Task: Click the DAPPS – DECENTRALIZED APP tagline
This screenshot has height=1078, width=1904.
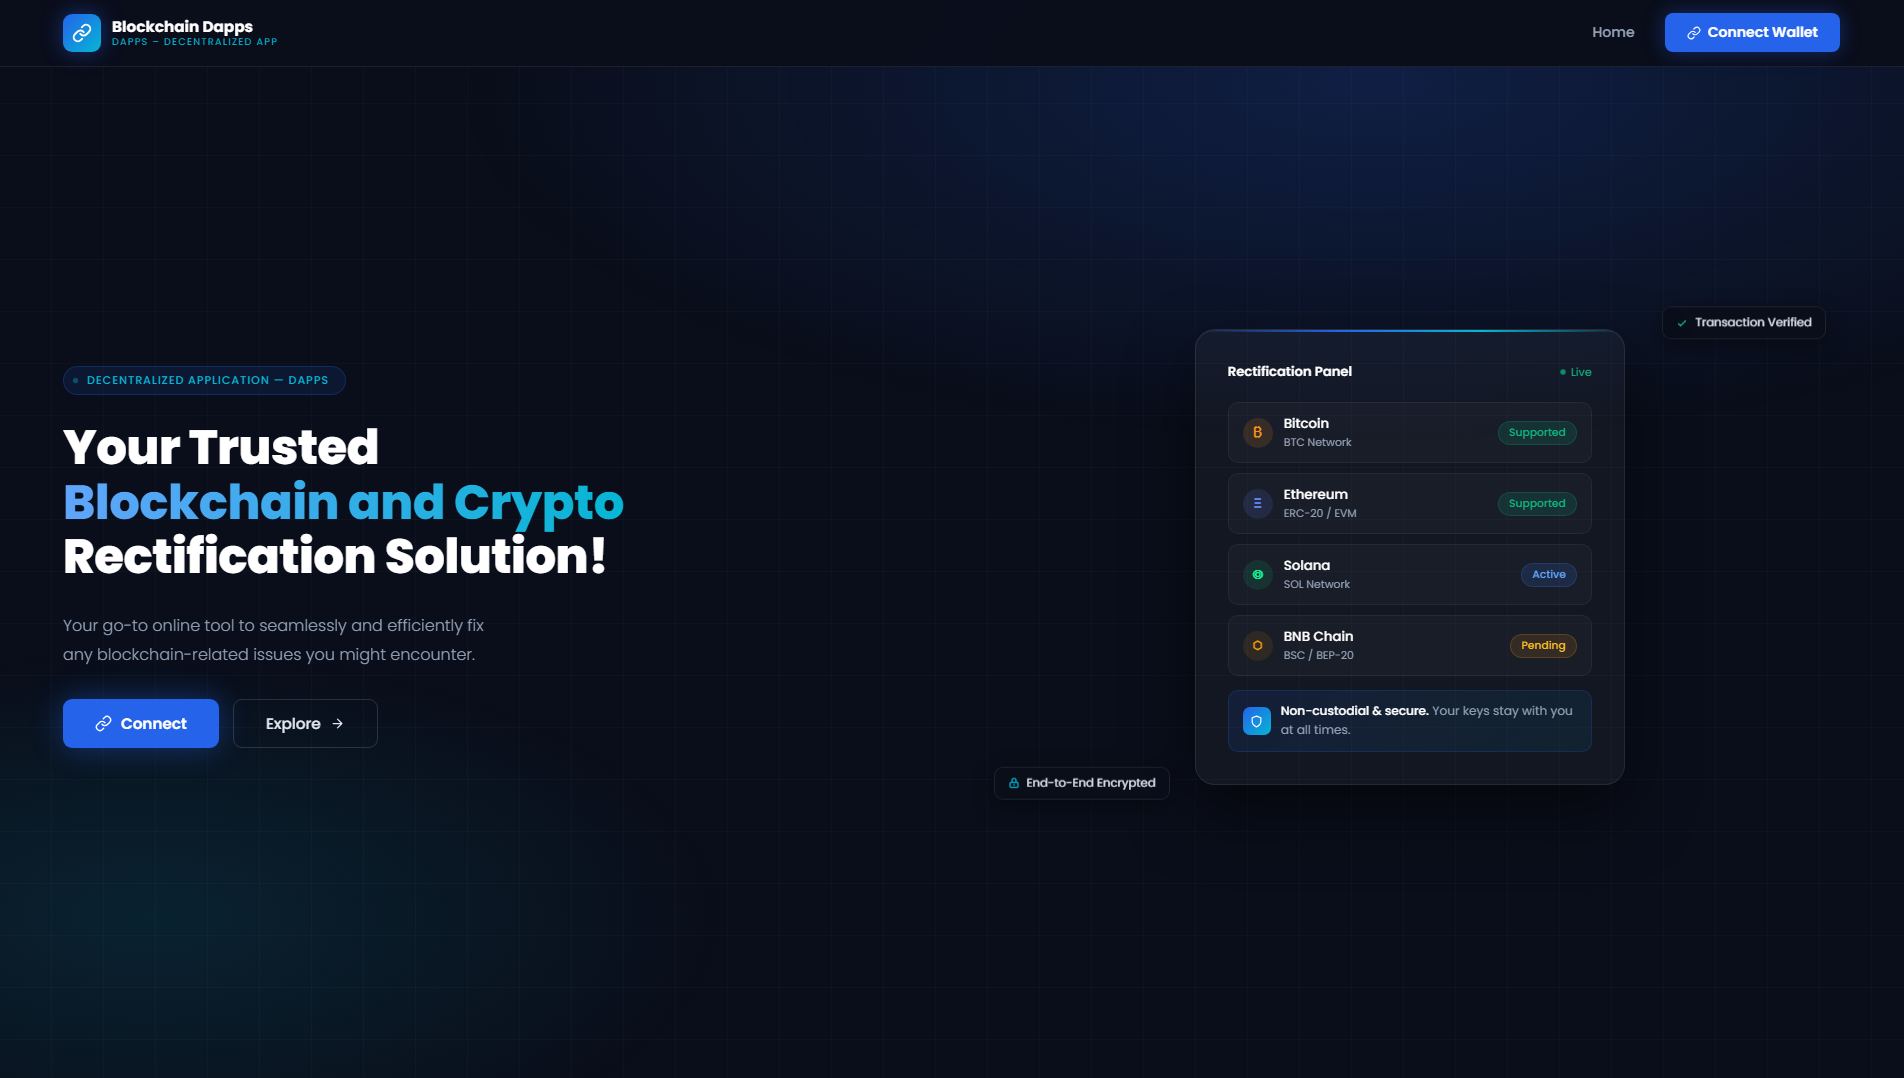Action: (x=194, y=42)
